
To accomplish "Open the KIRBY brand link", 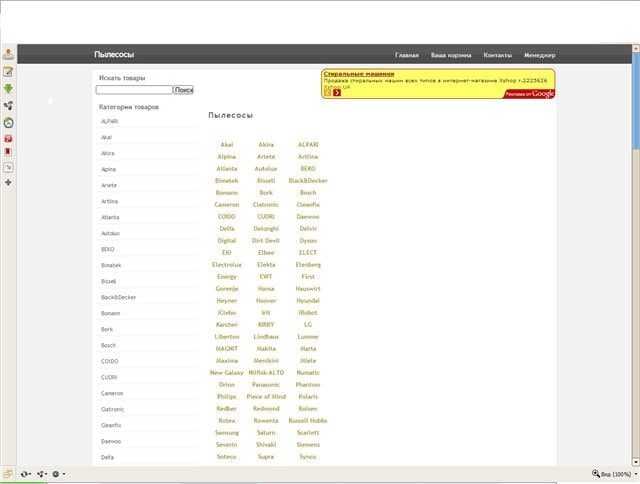I will pyautogui.click(x=266, y=325).
